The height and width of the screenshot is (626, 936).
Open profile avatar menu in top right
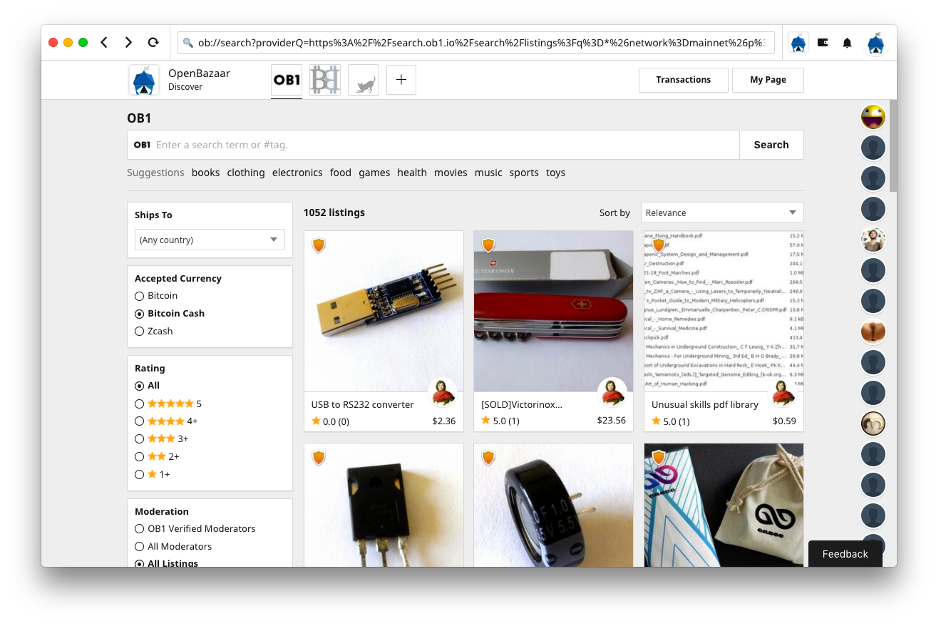(876, 43)
